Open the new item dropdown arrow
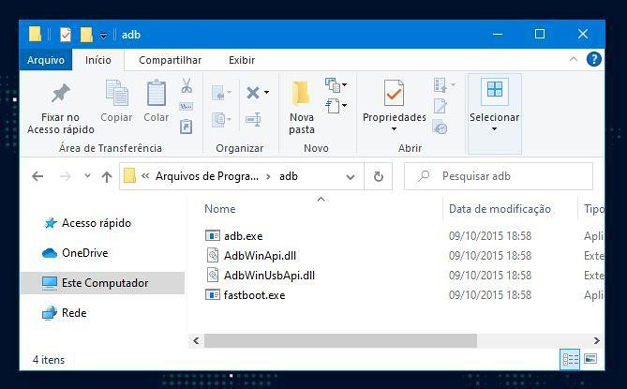 (344, 85)
